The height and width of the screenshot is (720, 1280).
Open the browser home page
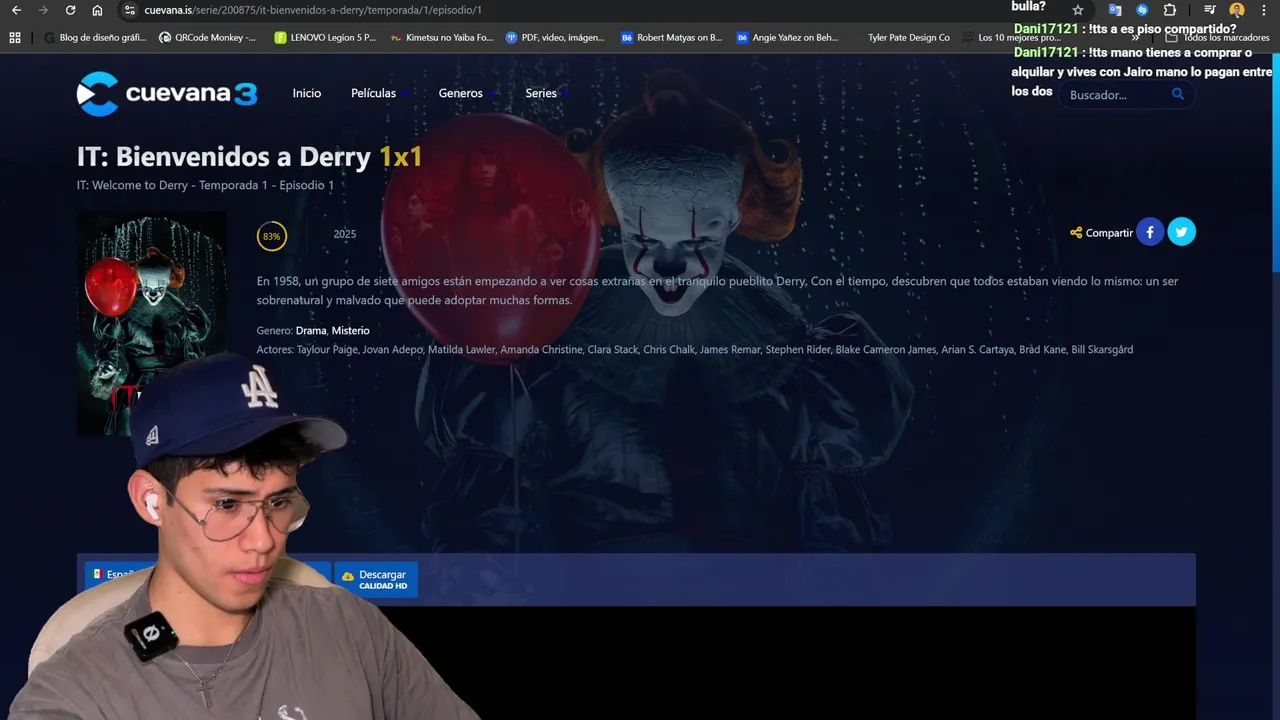coord(97,10)
